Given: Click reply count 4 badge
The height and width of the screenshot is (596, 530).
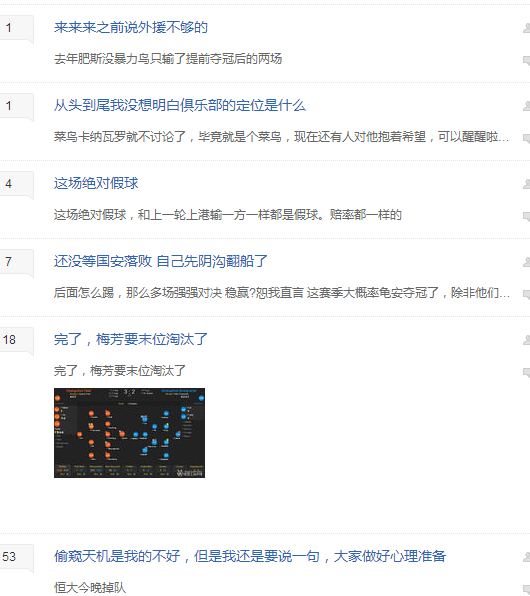Looking at the screenshot, I should [15, 184].
